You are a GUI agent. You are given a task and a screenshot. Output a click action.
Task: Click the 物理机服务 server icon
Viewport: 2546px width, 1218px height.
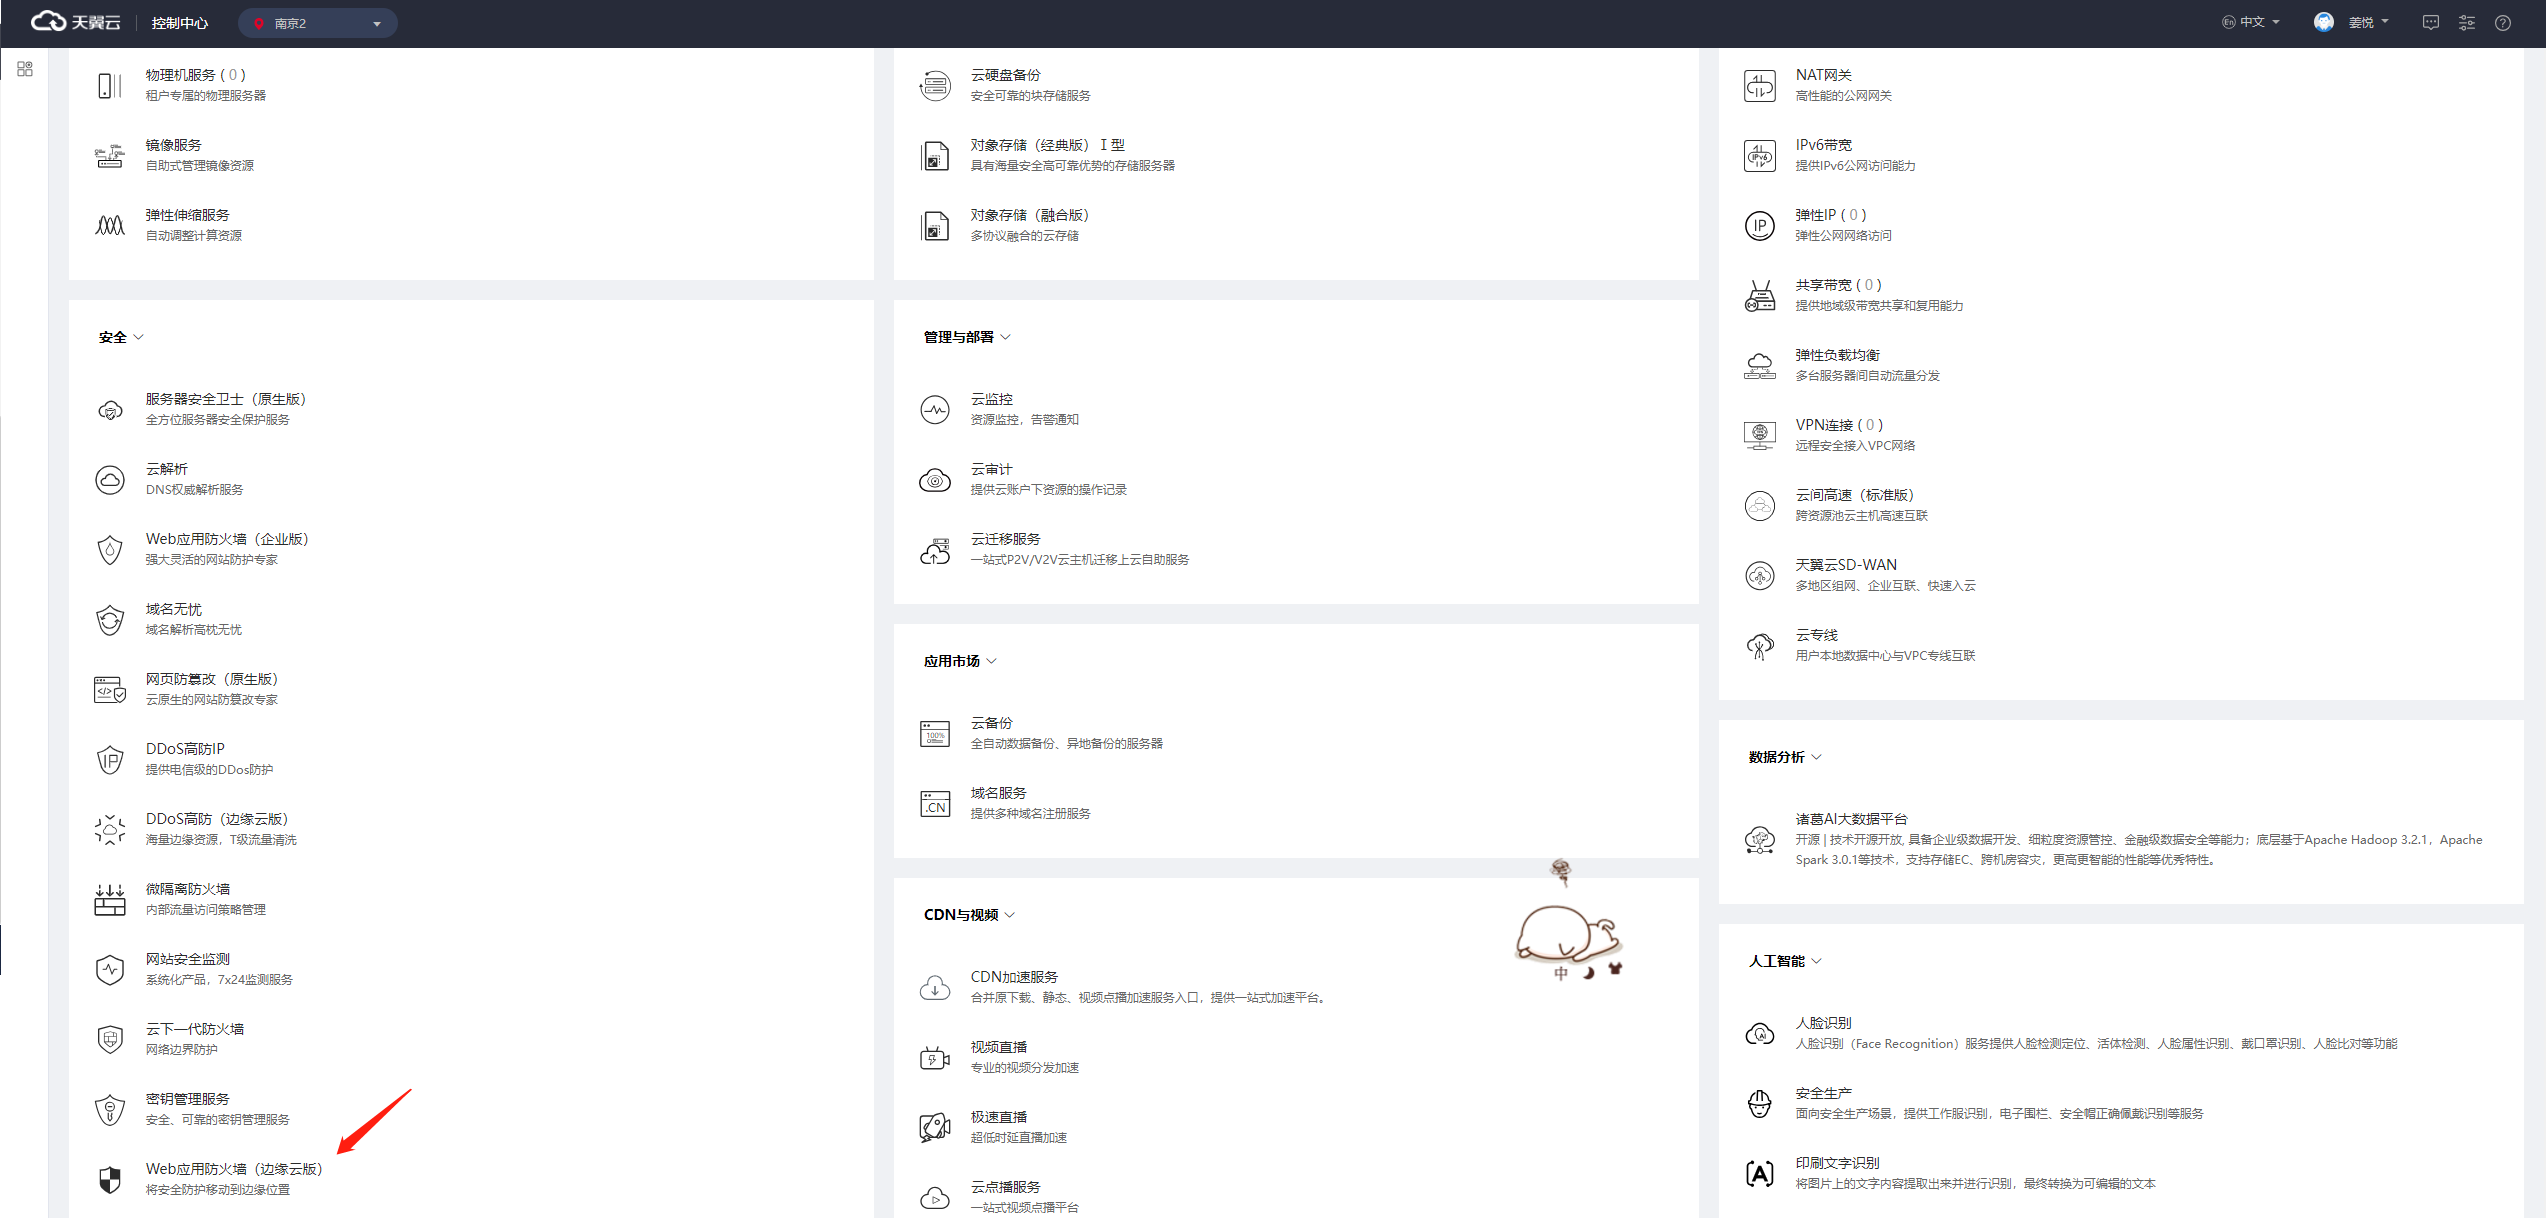tap(110, 85)
